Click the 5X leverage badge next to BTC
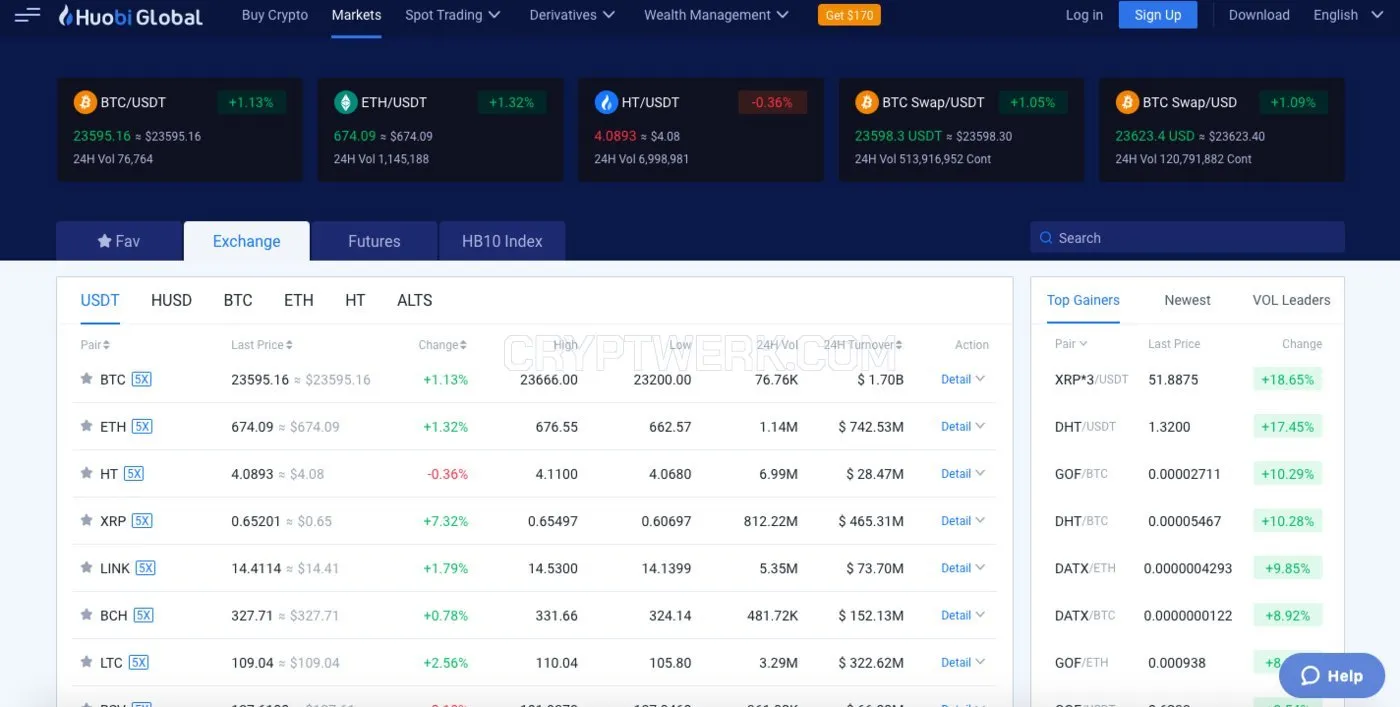The width and height of the screenshot is (1400, 707). click(x=141, y=379)
